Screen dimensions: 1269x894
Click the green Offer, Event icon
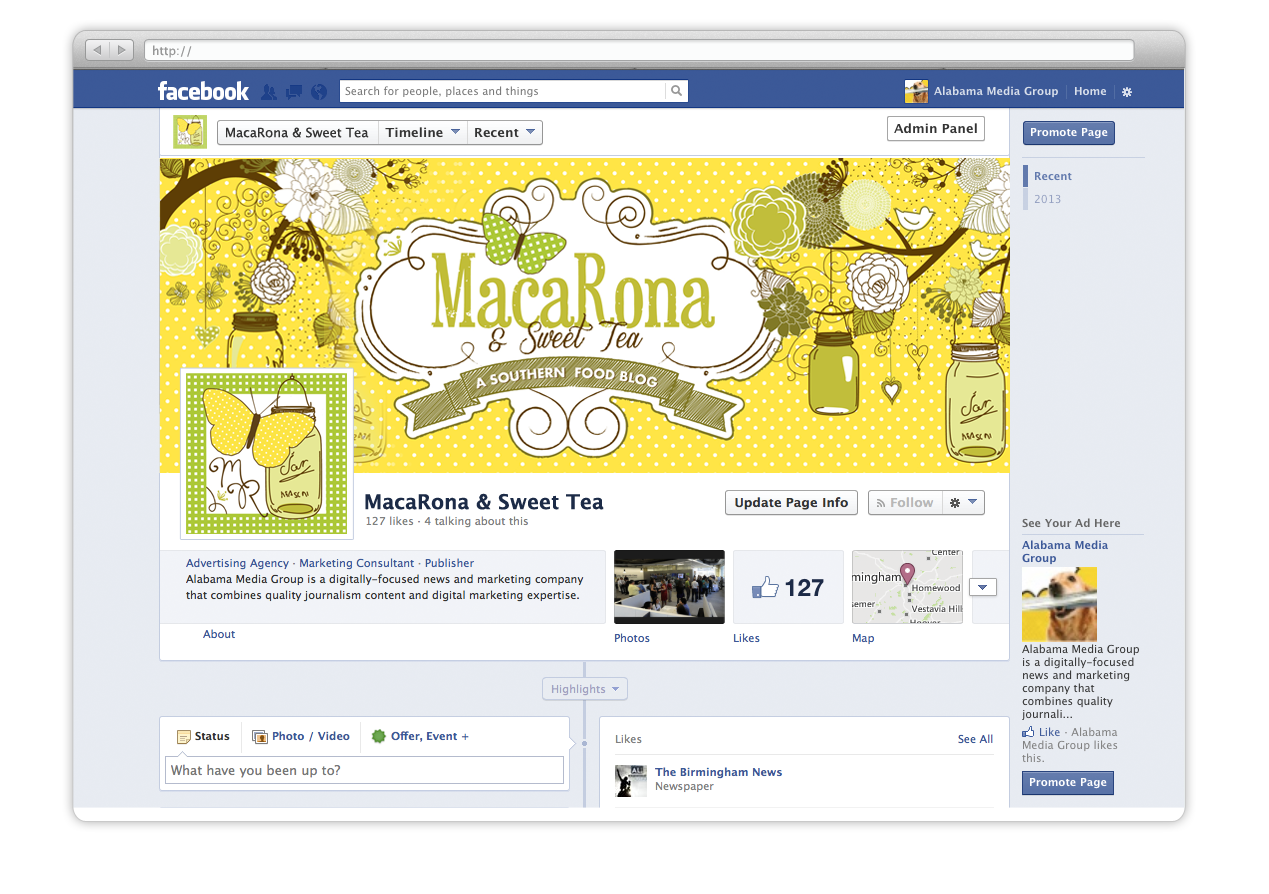(378, 736)
